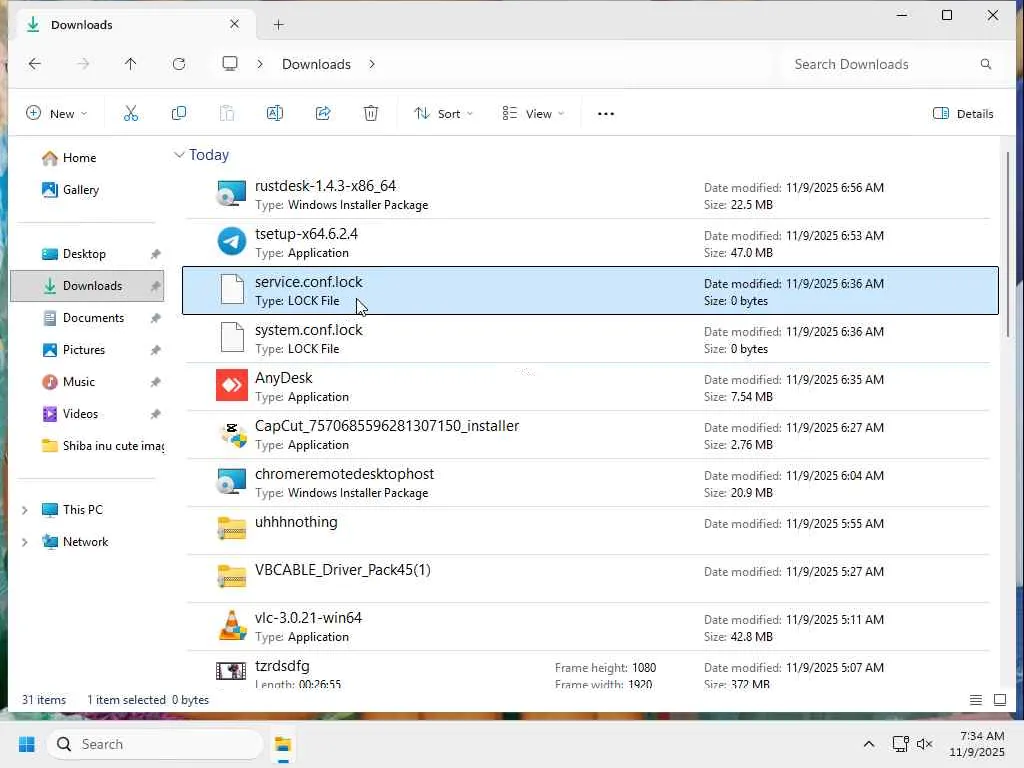Close the Downloads tab
This screenshot has width=1024, height=768.
tap(234, 24)
